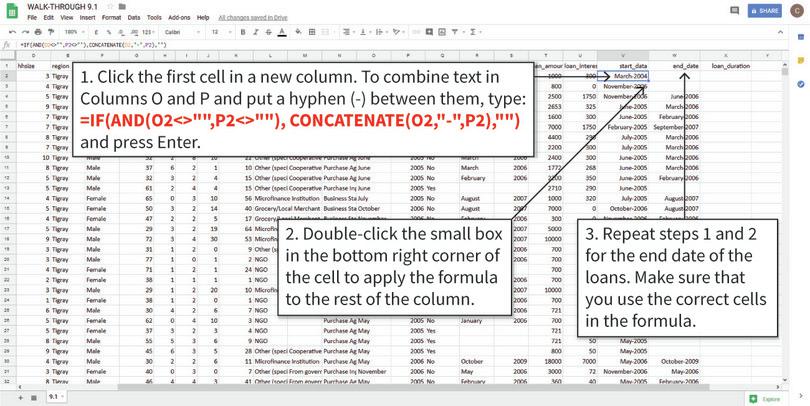Screen dimensions: 810x406
Task: Open the Help menu
Action: (x=203, y=18)
